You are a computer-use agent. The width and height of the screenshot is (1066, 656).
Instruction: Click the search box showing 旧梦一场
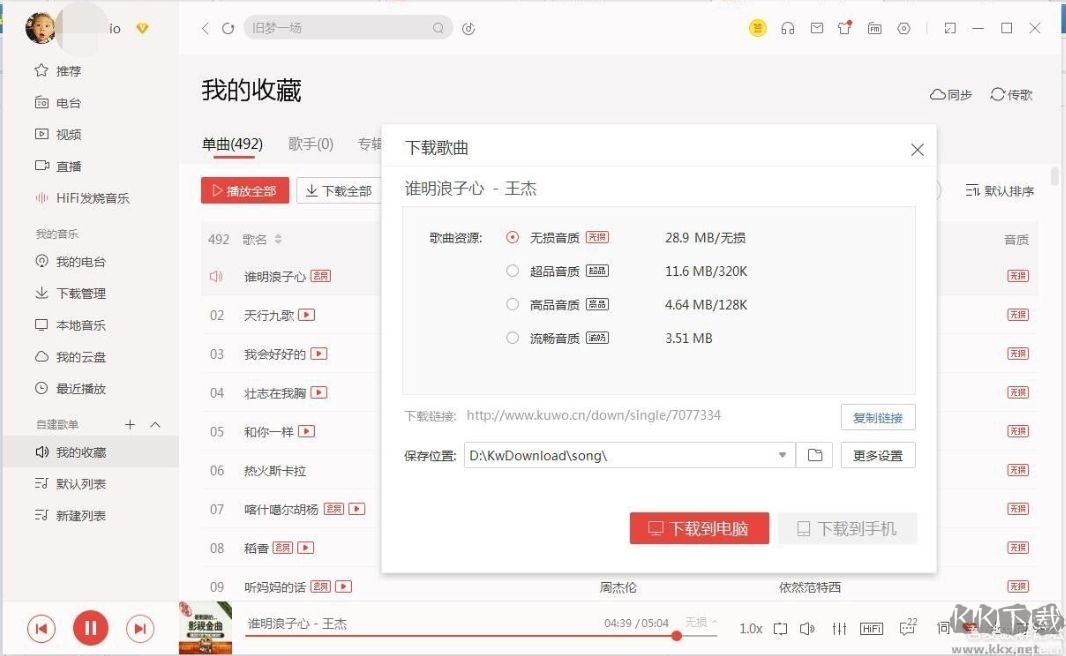click(x=340, y=28)
